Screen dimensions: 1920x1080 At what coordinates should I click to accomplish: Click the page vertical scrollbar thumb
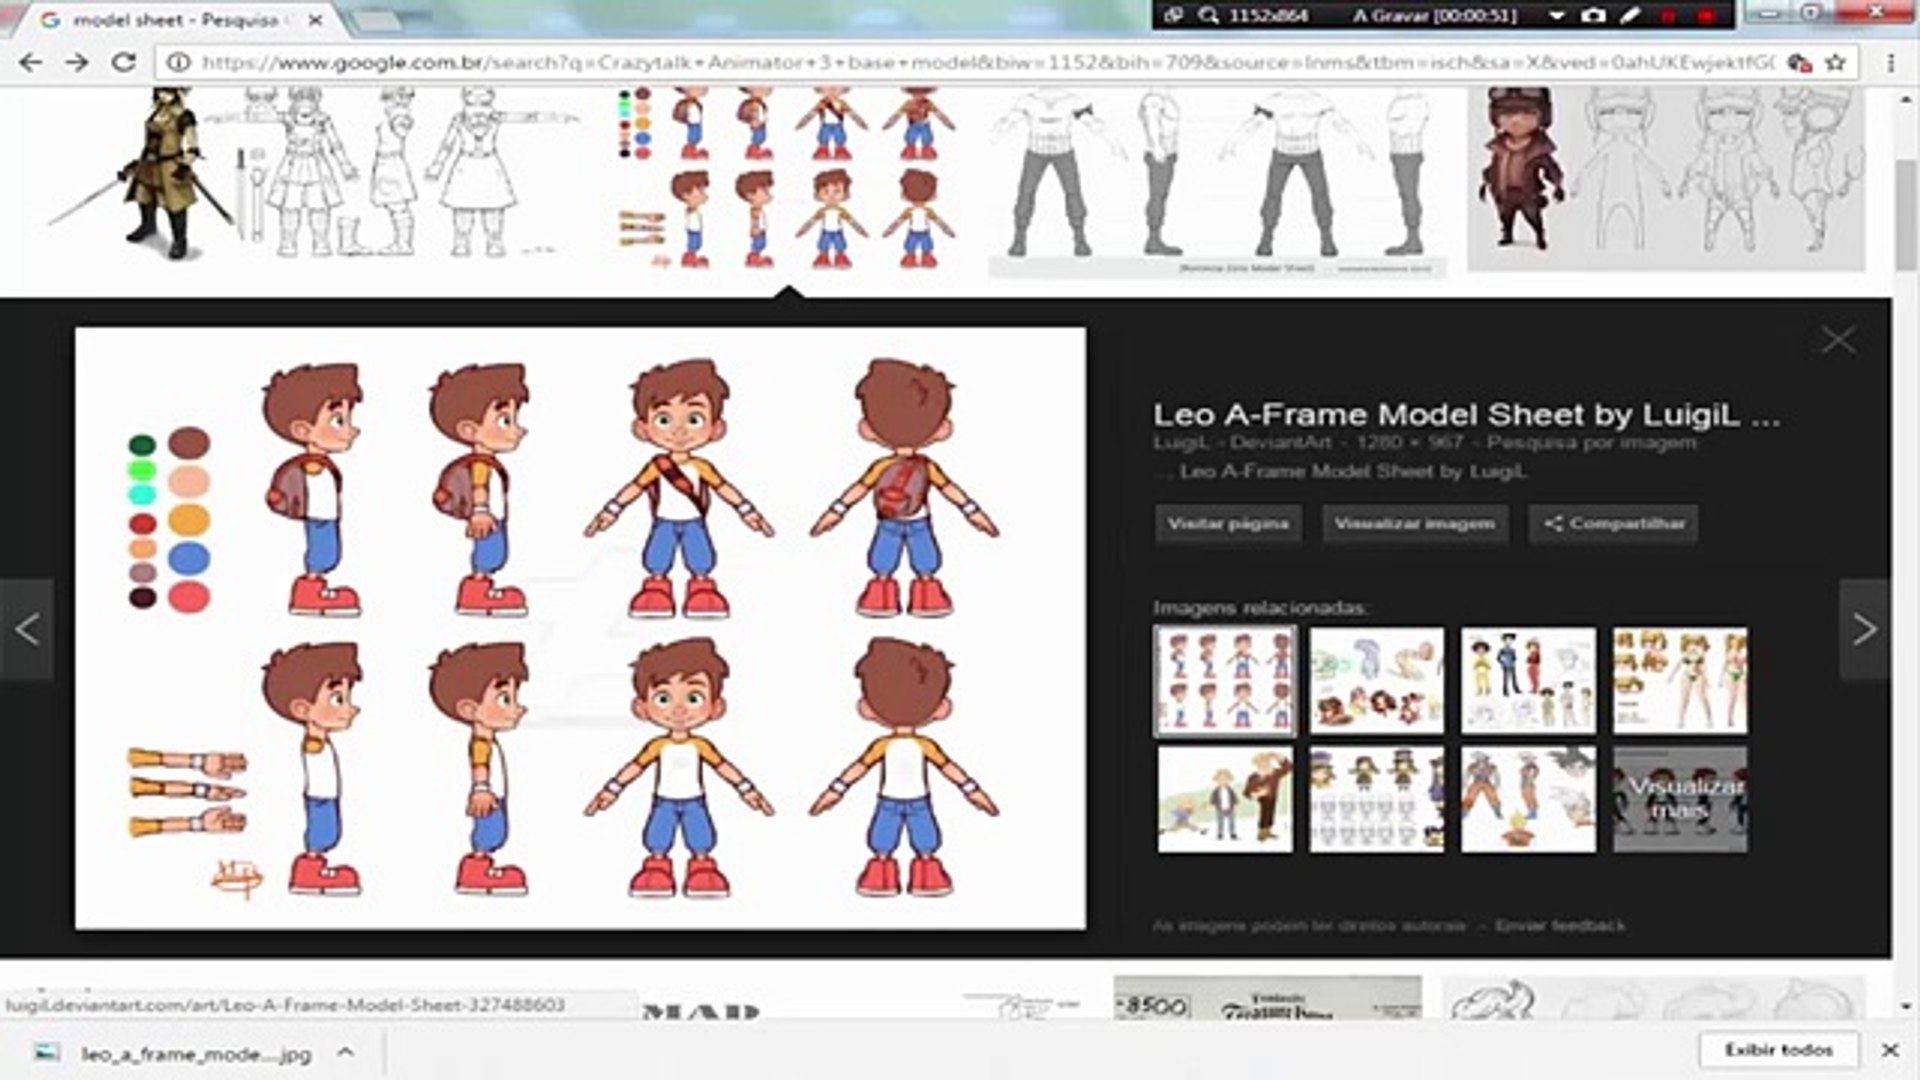[x=1906, y=215]
